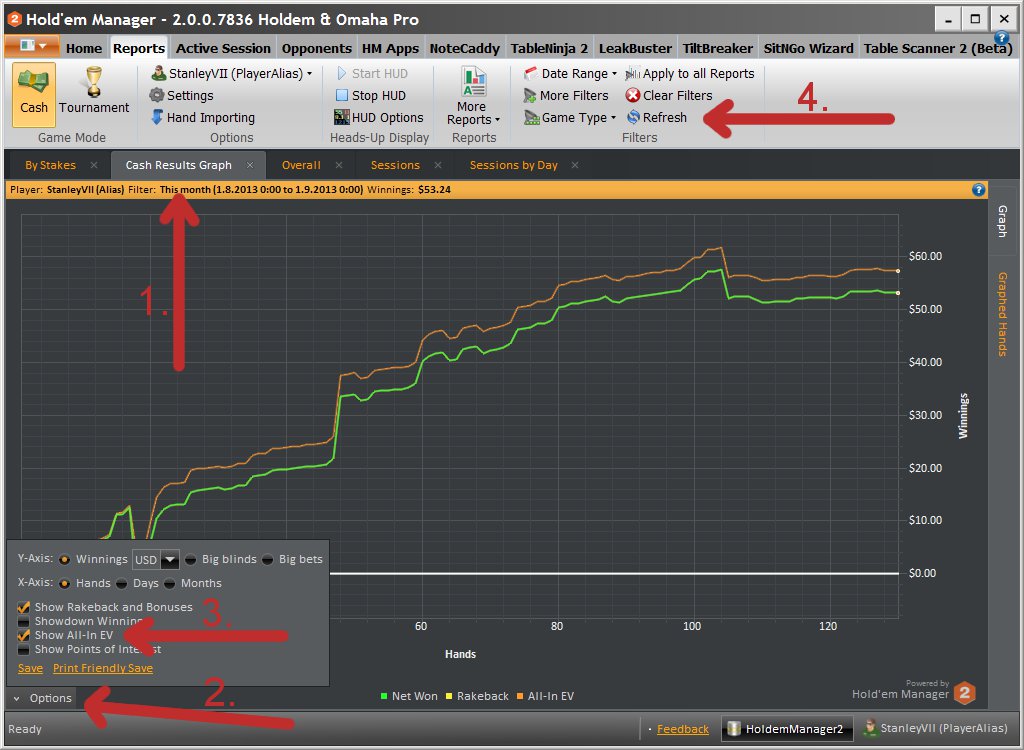The width and height of the screenshot is (1024, 750).
Task: Toggle Show All-In EV checkbox
Action: (24, 635)
